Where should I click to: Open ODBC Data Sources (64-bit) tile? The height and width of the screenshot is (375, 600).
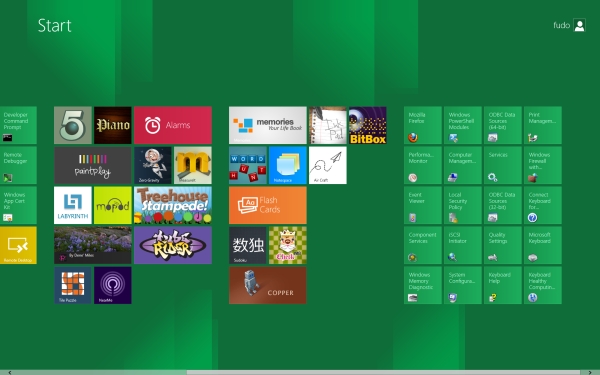[503, 125]
